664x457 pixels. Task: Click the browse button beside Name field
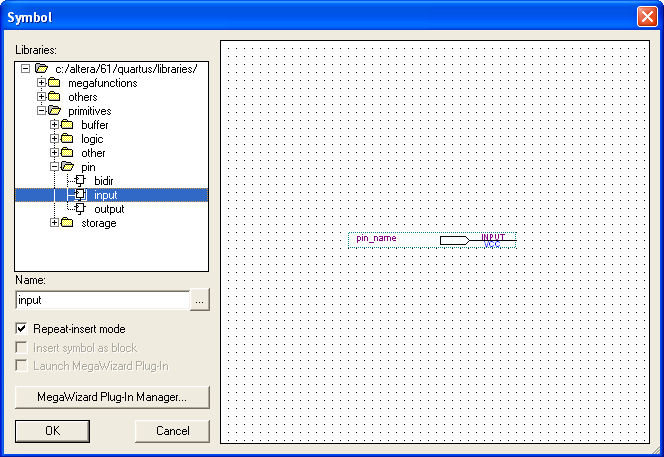pyautogui.click(x=200, y=300)
